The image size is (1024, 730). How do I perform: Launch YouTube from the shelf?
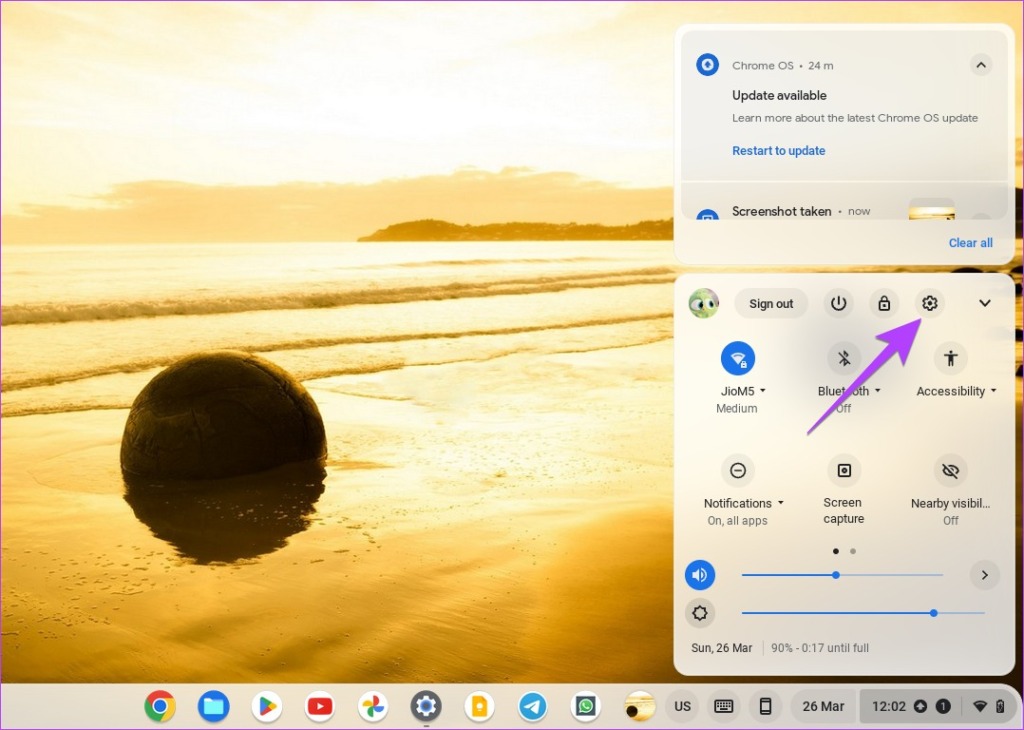(x=320, y=707)
